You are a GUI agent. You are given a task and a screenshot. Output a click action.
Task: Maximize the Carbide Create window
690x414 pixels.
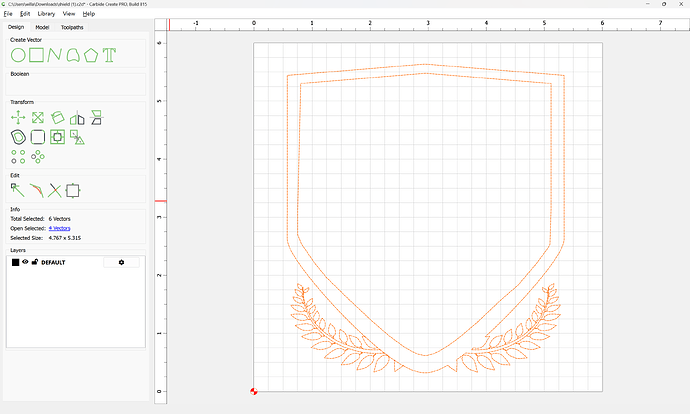point(664,4)
